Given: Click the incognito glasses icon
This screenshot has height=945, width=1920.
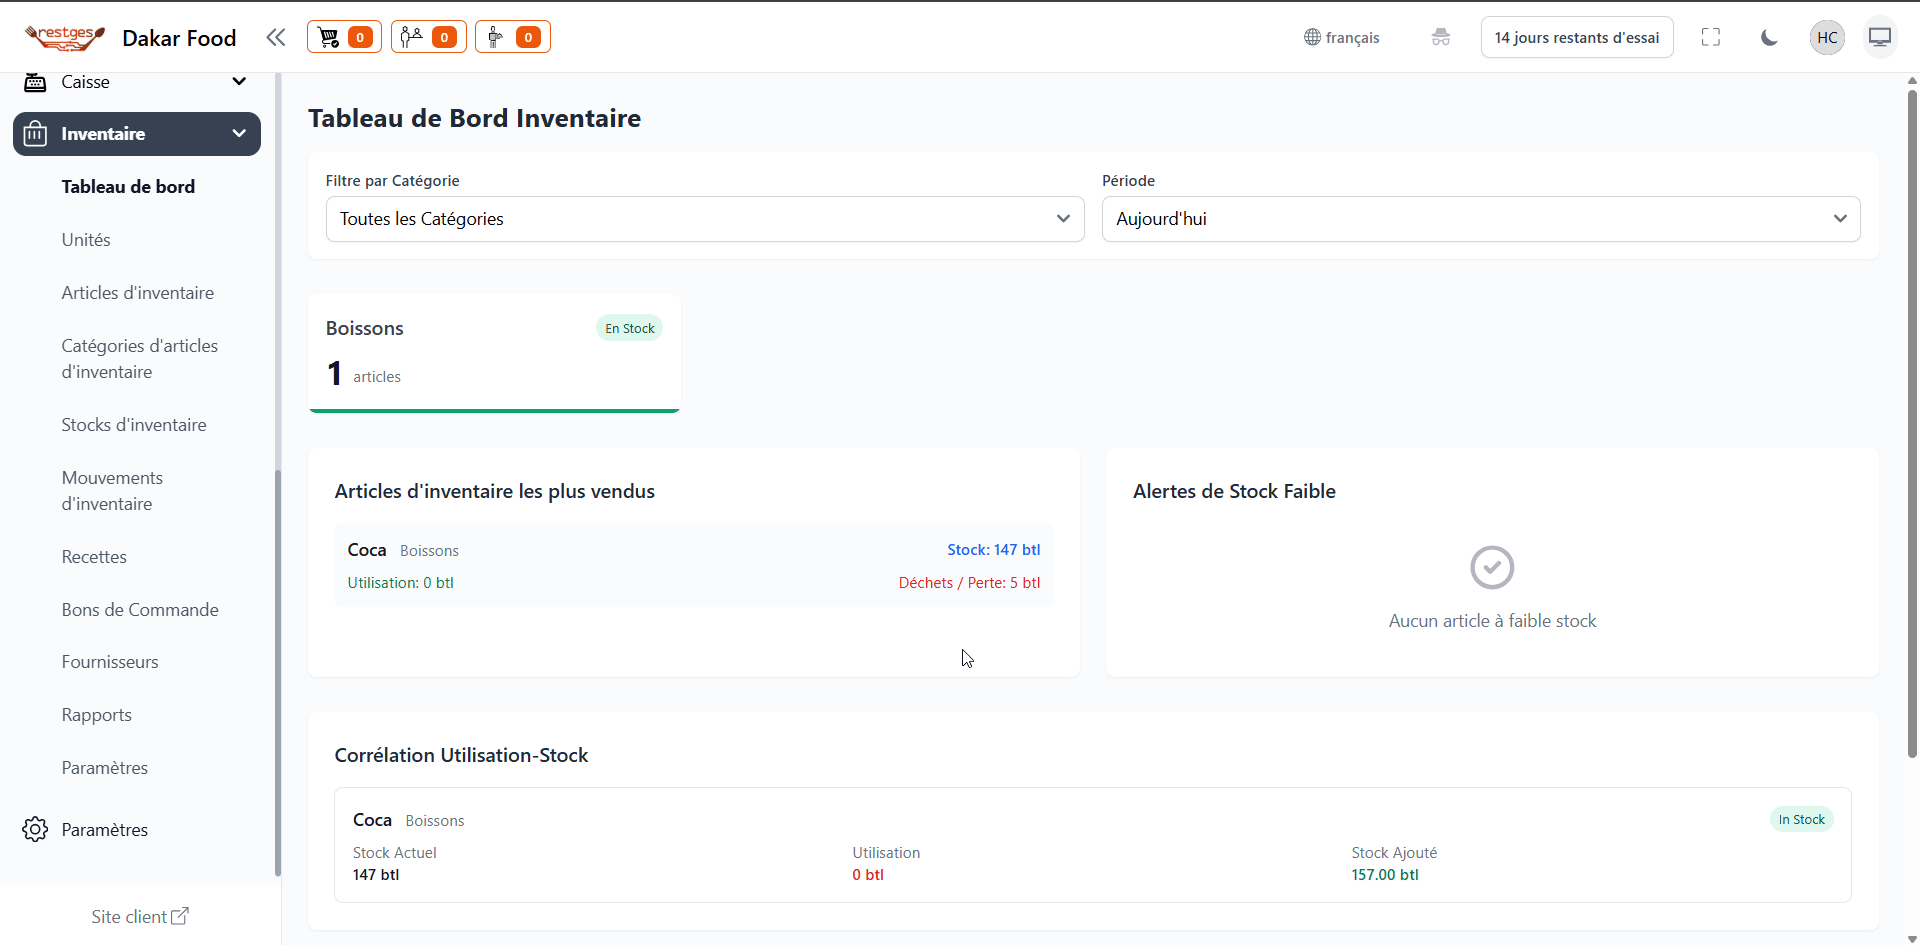Looking at the screenshot, I should [1440, 37].
